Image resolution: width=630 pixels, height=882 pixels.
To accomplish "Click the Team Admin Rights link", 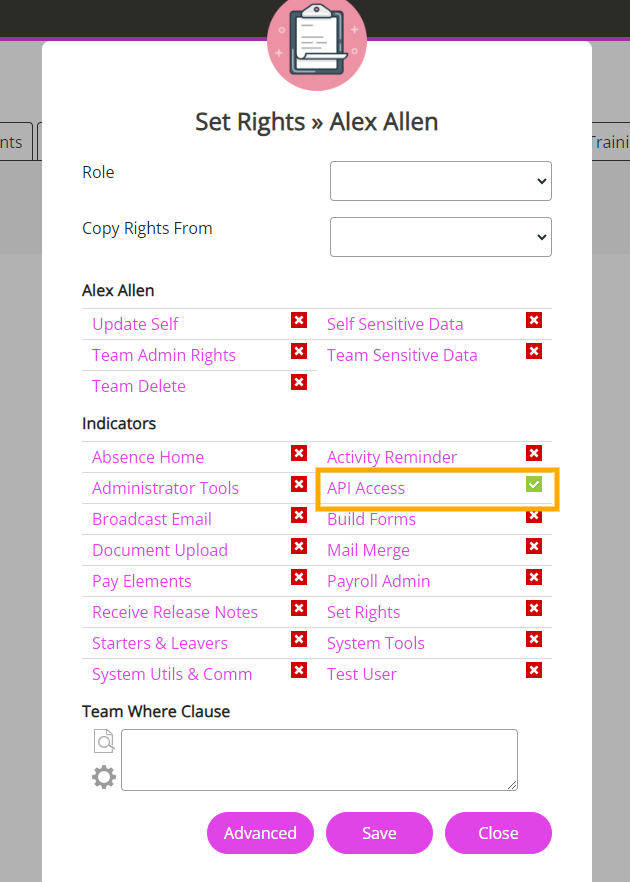I will coord(164,356).
